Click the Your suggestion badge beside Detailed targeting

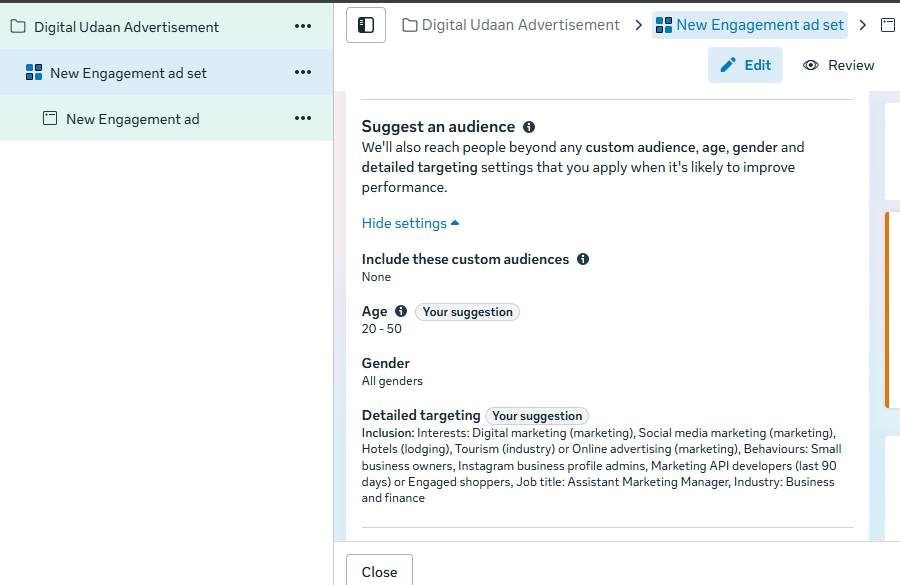(537, 416)
